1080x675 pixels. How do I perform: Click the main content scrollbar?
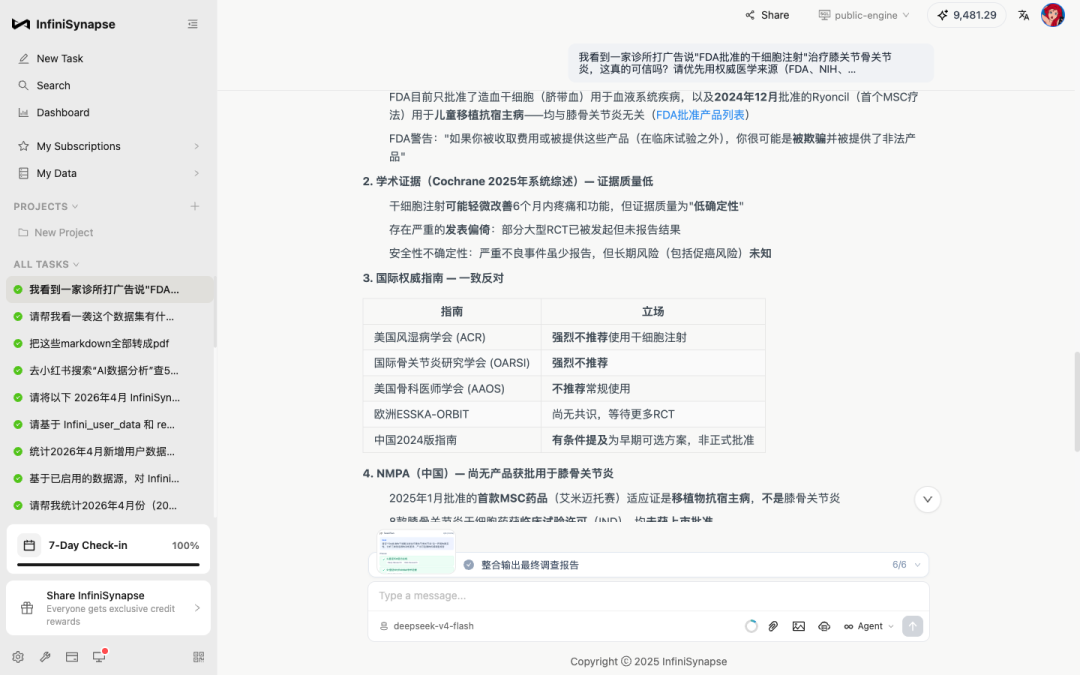pos(1076,402)
